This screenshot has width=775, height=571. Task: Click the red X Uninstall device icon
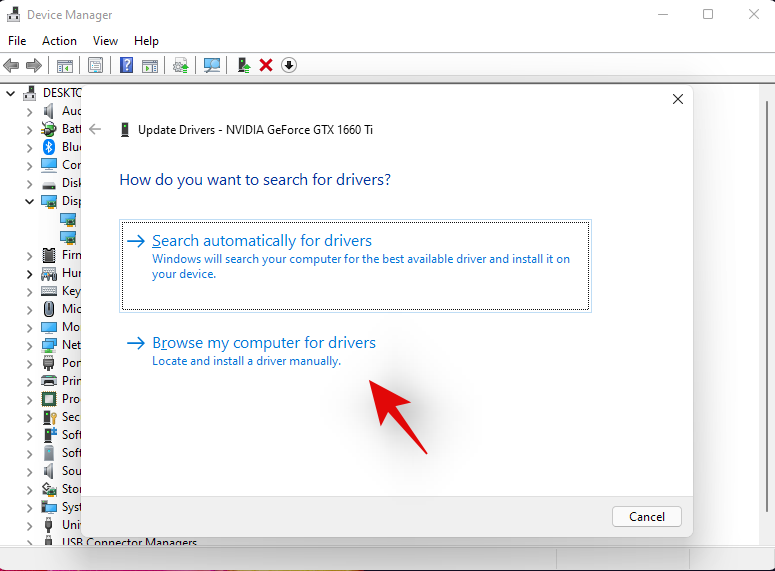[266, 65]
